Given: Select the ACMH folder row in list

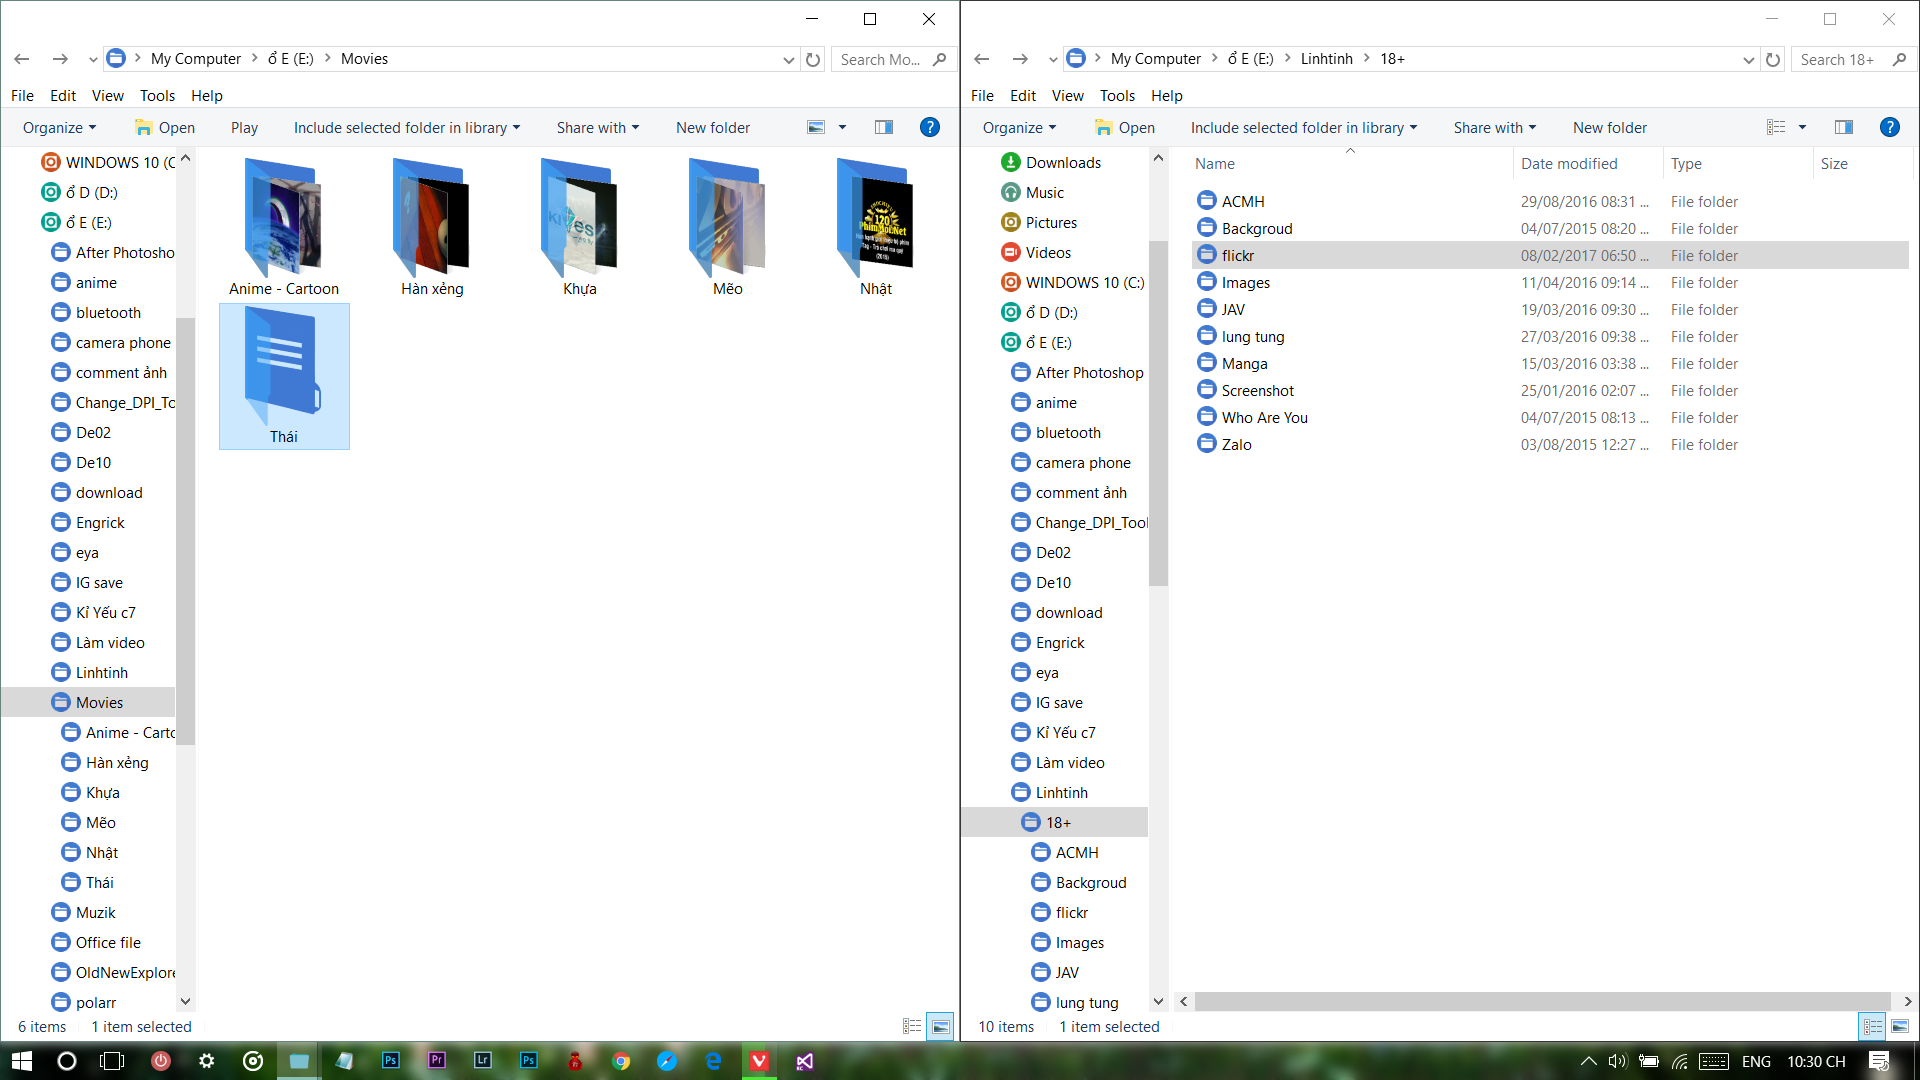Looking at the screenshot, I should (1550, 201).
